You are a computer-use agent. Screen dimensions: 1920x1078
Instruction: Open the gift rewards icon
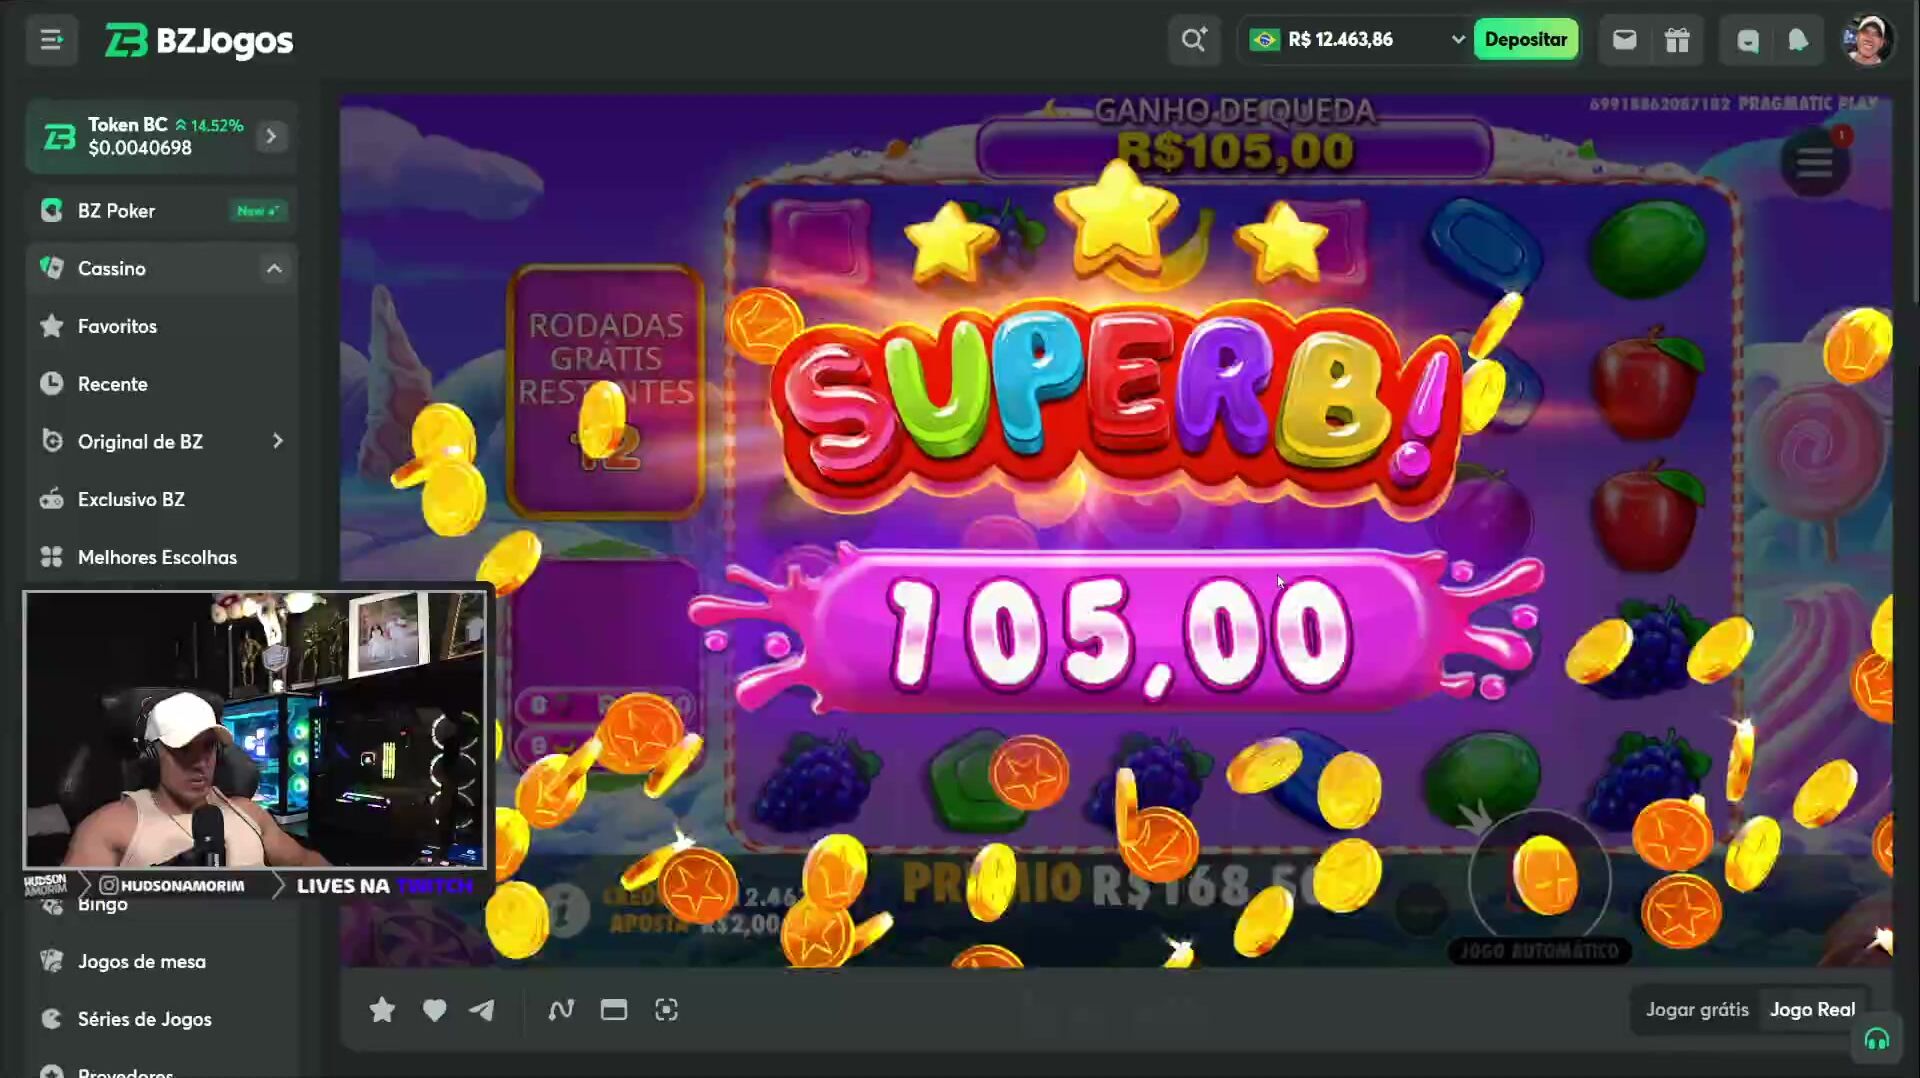pyautogui.click(x=1677, y=40)
